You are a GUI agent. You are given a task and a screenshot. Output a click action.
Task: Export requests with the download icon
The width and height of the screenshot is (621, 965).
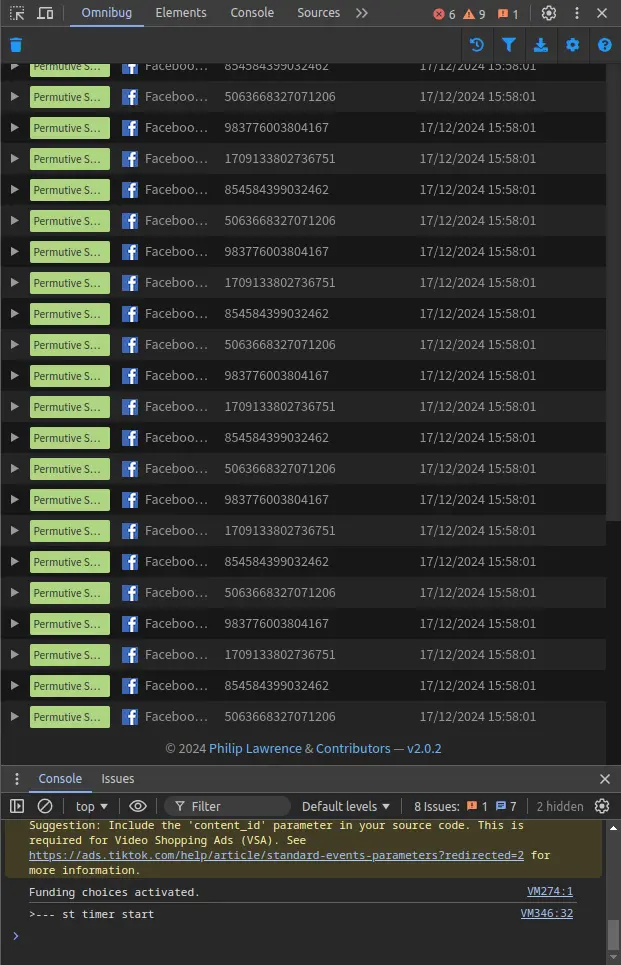tap(541, 45)
